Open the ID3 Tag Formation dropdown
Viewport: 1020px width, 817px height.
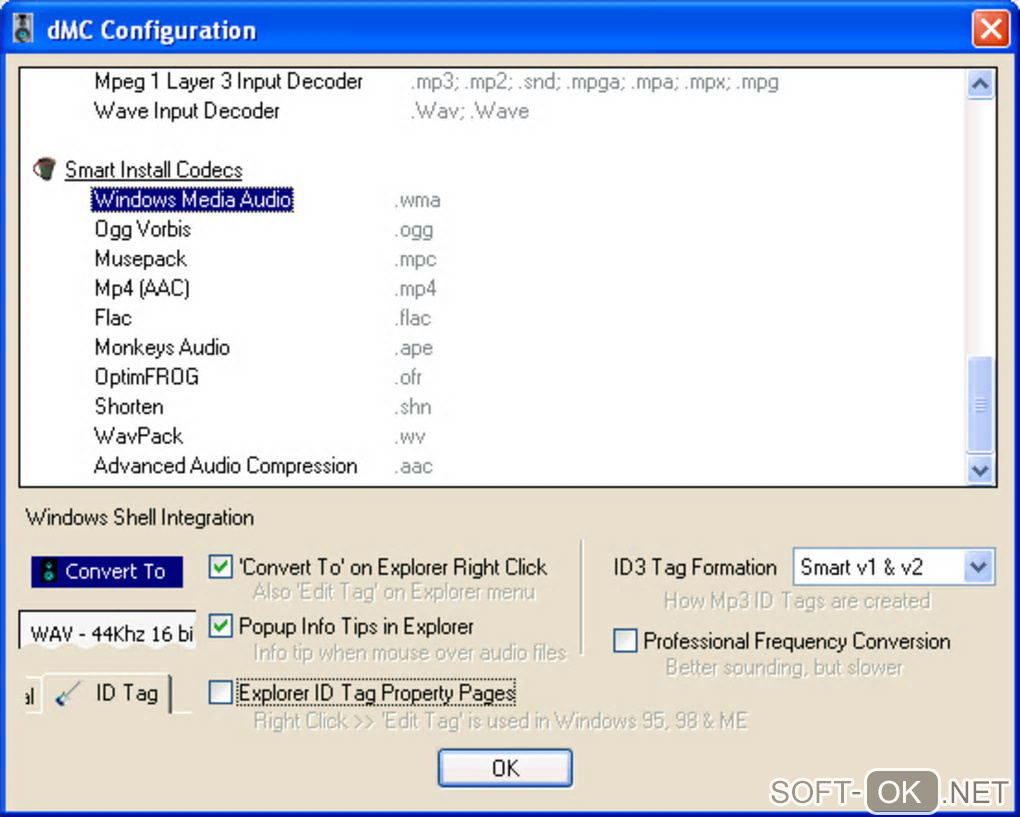[x=979, y=567]
